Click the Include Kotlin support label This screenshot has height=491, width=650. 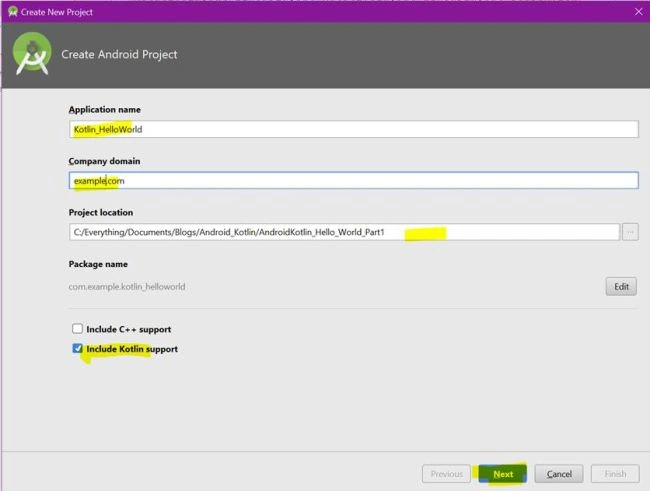pyautogui.click(x=132, y=349)
